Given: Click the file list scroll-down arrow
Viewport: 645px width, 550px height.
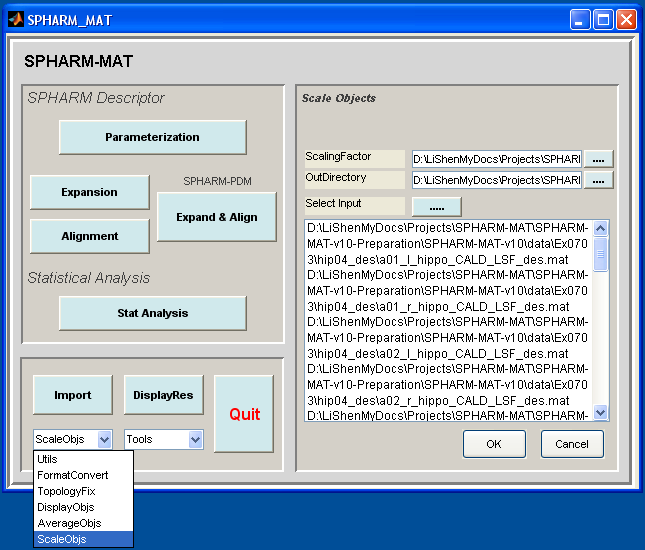Looking at the screenshot, I should tap(601, 412).
